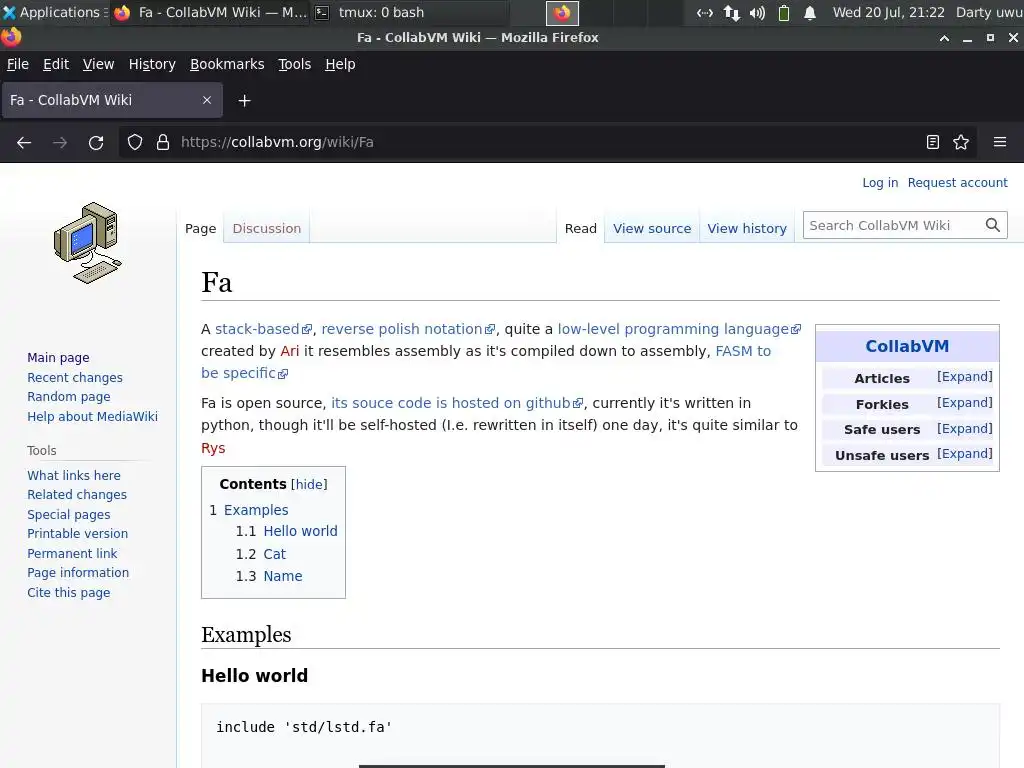This screenshot has width=1024, height=768.
Task: Open the Tools menu
Action: (x=295, y=64)
